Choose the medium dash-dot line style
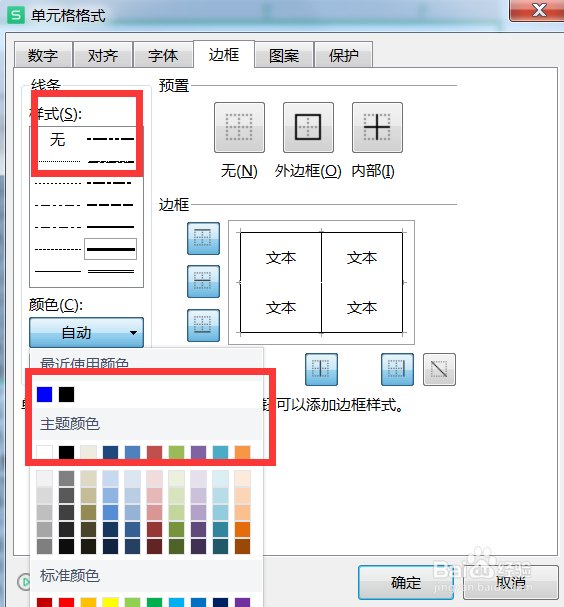Image resolution: width=564 pixels, height=607 pixels. click(x=110, y=183)
